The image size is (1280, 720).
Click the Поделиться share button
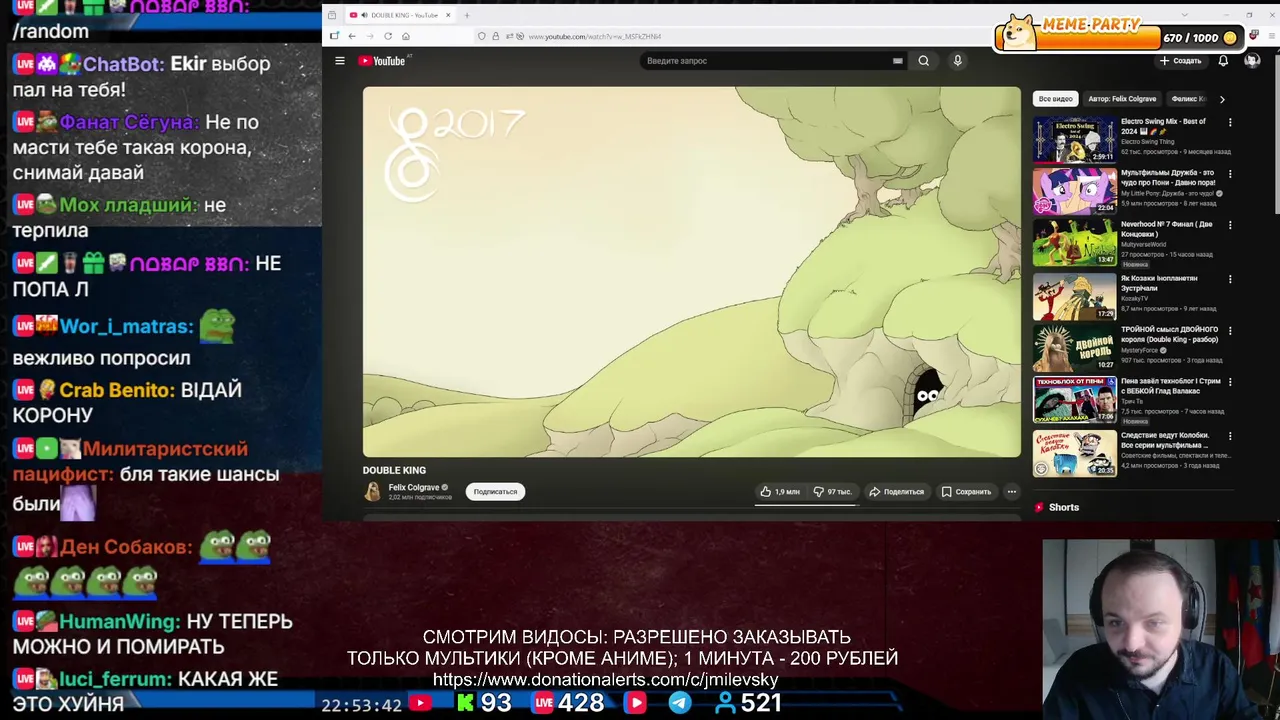coord(897,492)
